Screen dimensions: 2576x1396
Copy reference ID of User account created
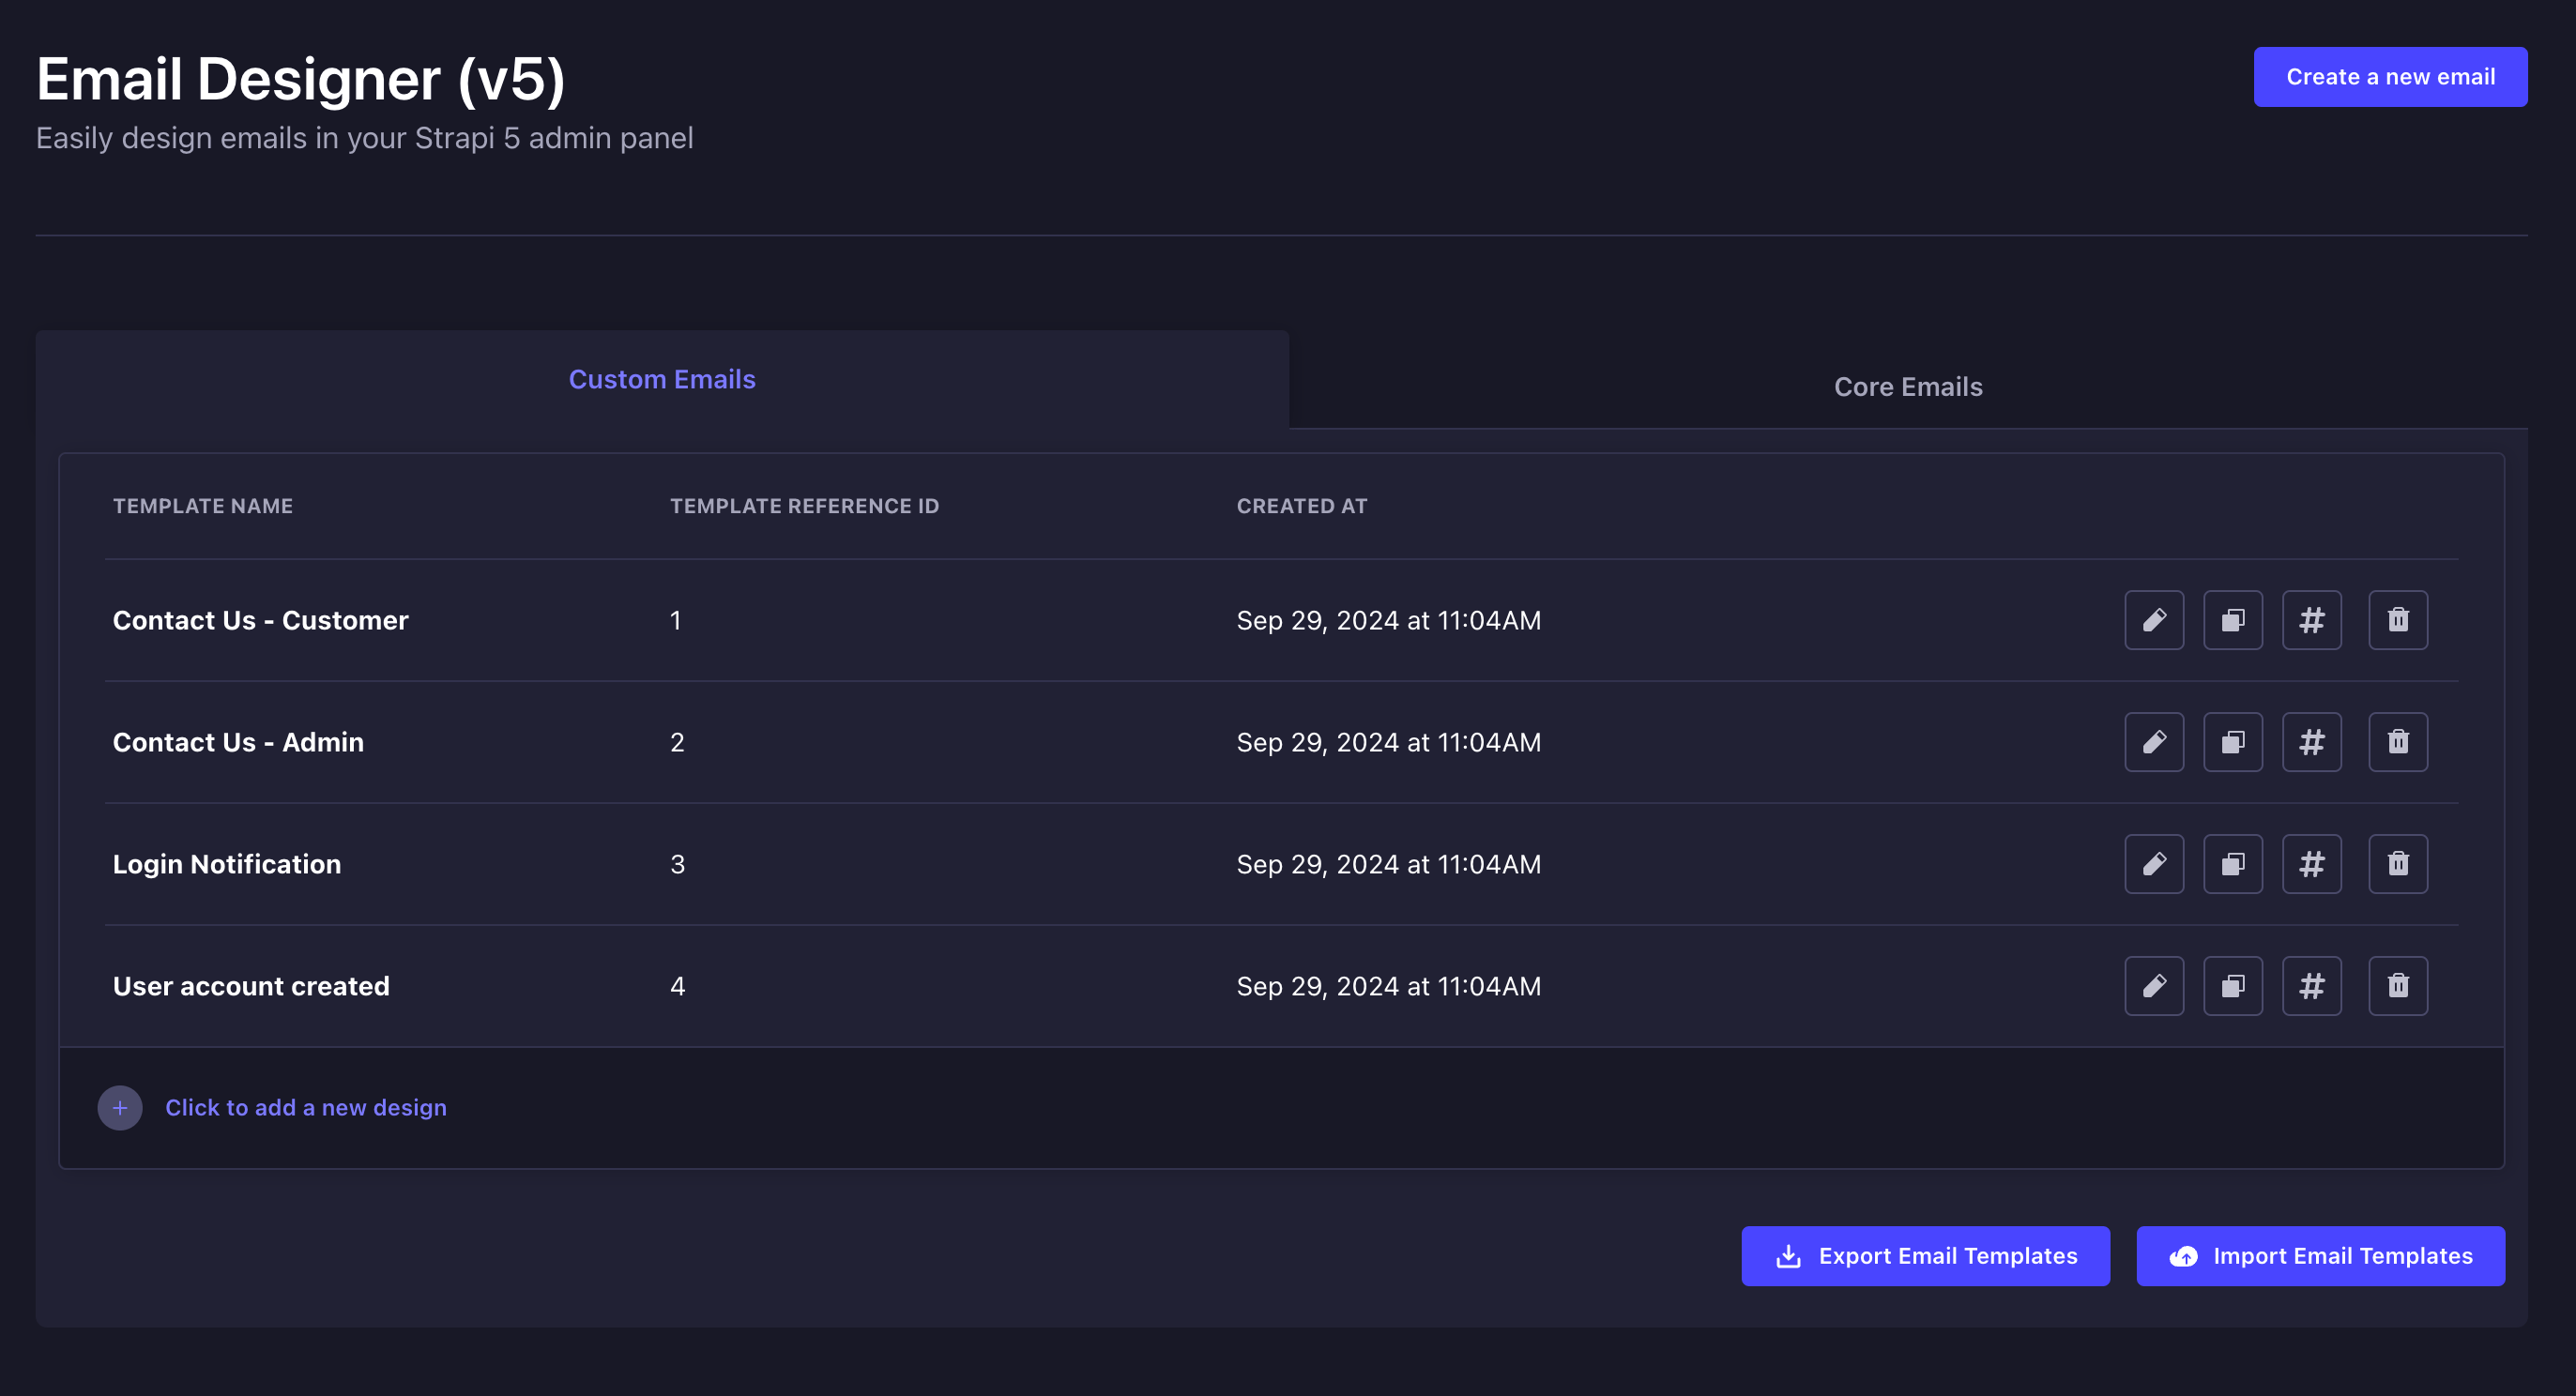tap(2311, 986)
